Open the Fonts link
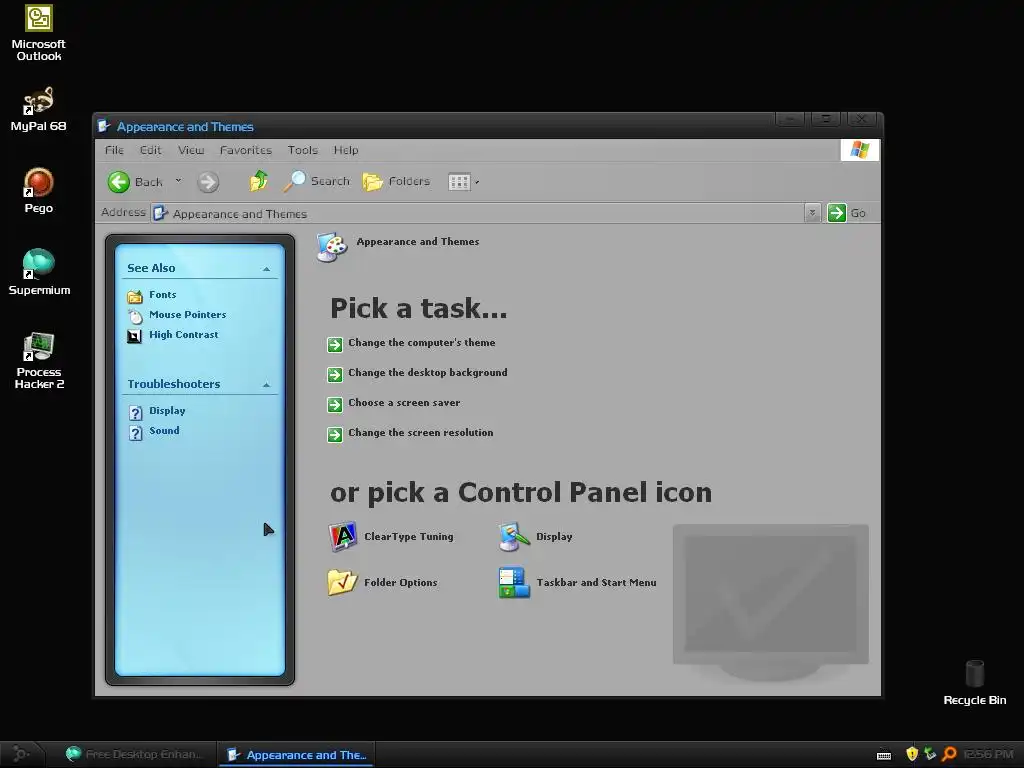1024x768 pixels. coord(163,295)
